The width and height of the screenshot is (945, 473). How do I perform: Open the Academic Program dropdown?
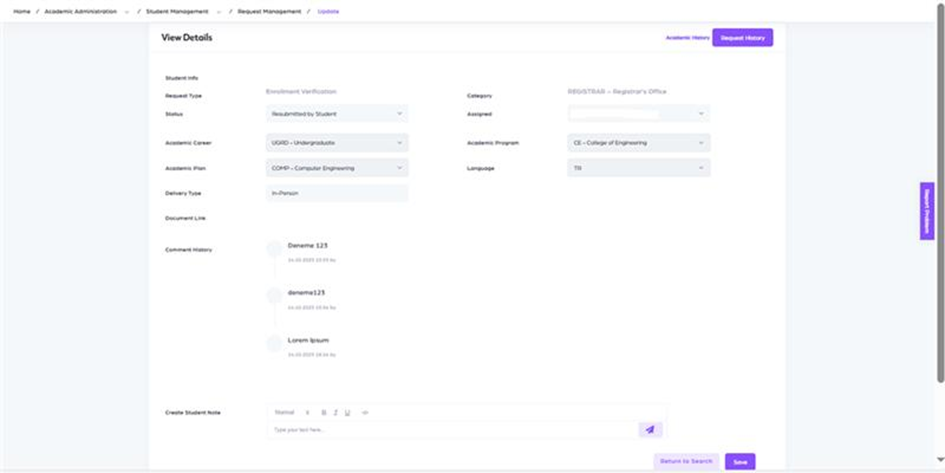(638, 143)
